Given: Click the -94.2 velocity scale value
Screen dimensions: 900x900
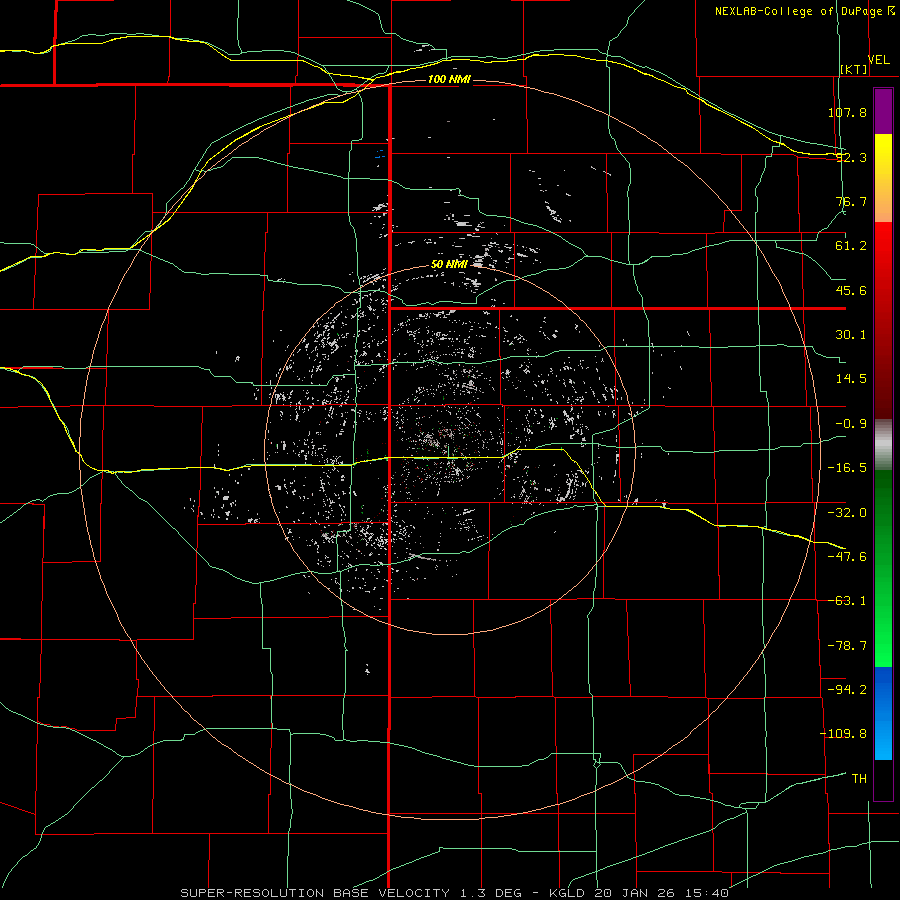Looking at the screenshot, I should pos(847,689).
